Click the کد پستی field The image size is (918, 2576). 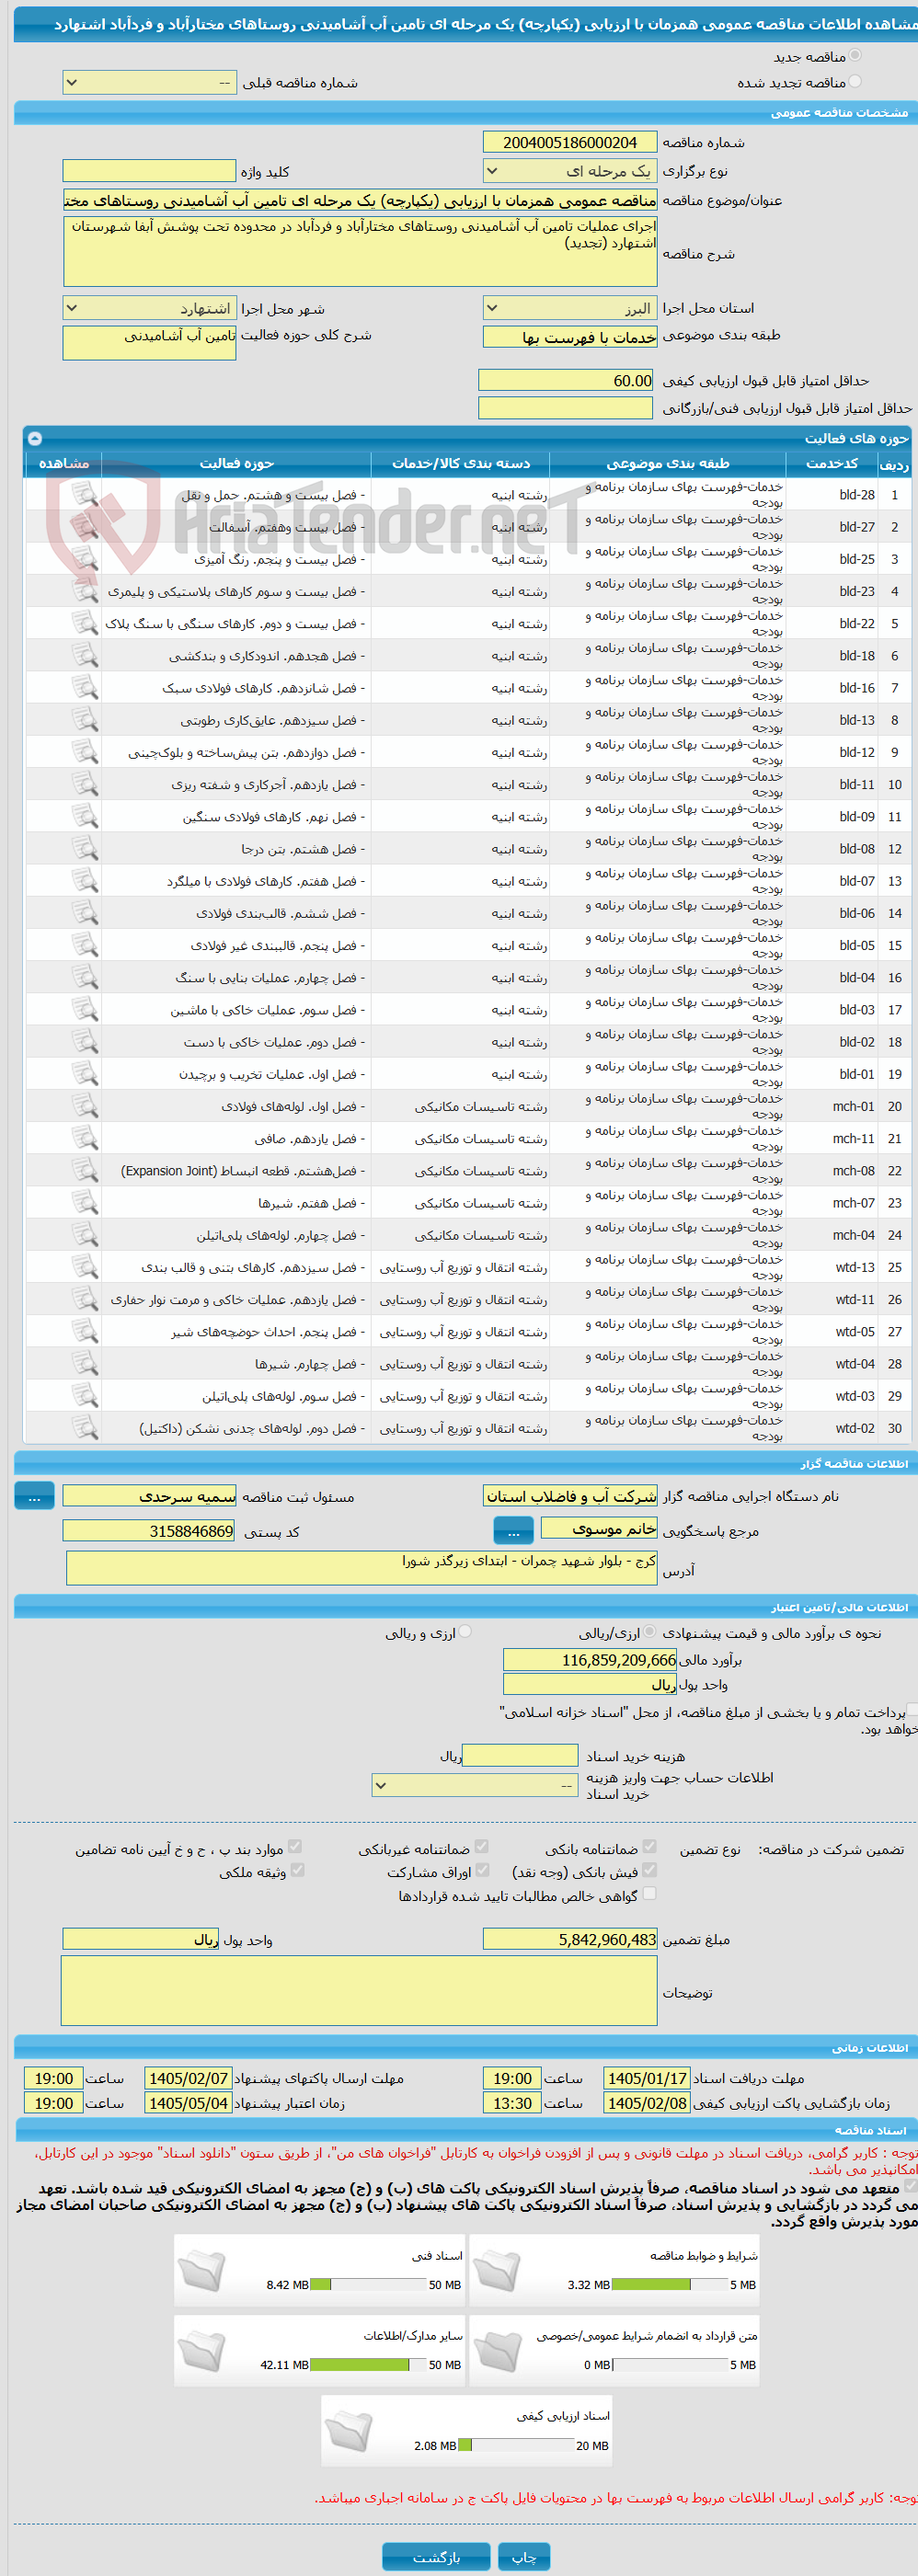click(150, 1531)
